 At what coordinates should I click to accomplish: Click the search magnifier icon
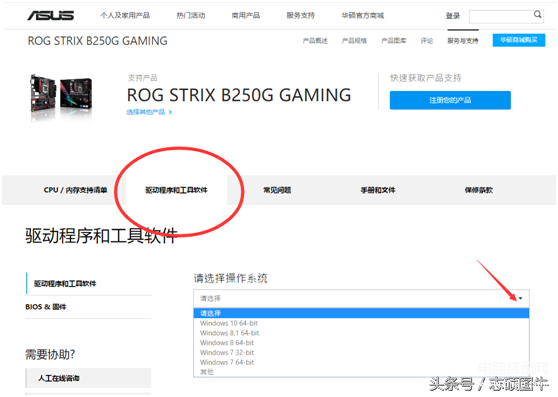[x=537, y=15]
